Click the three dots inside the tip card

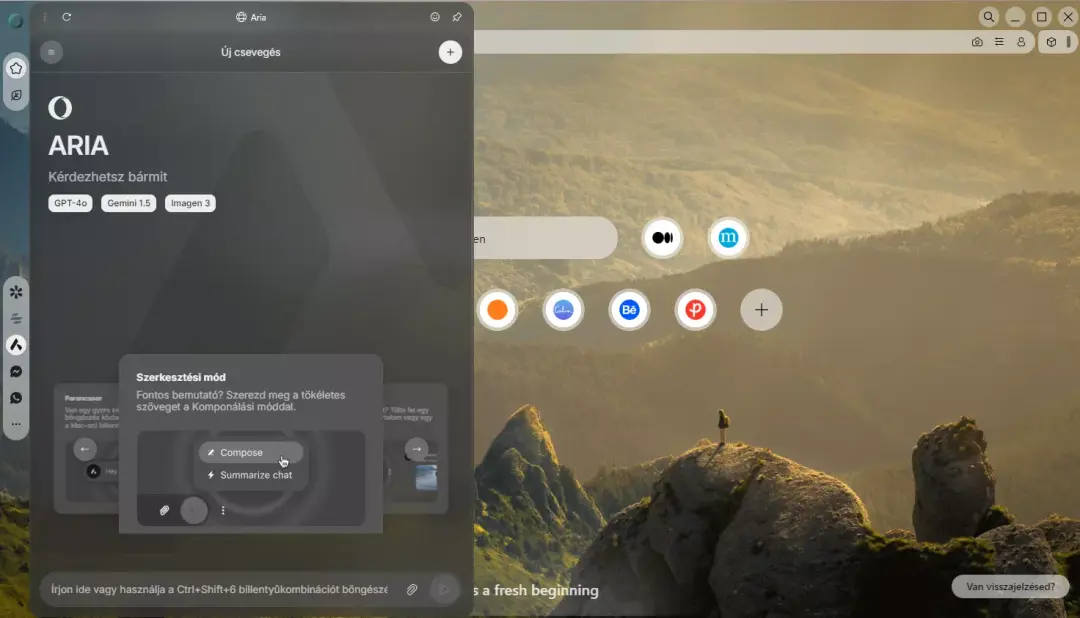click(x=223, y=511)
